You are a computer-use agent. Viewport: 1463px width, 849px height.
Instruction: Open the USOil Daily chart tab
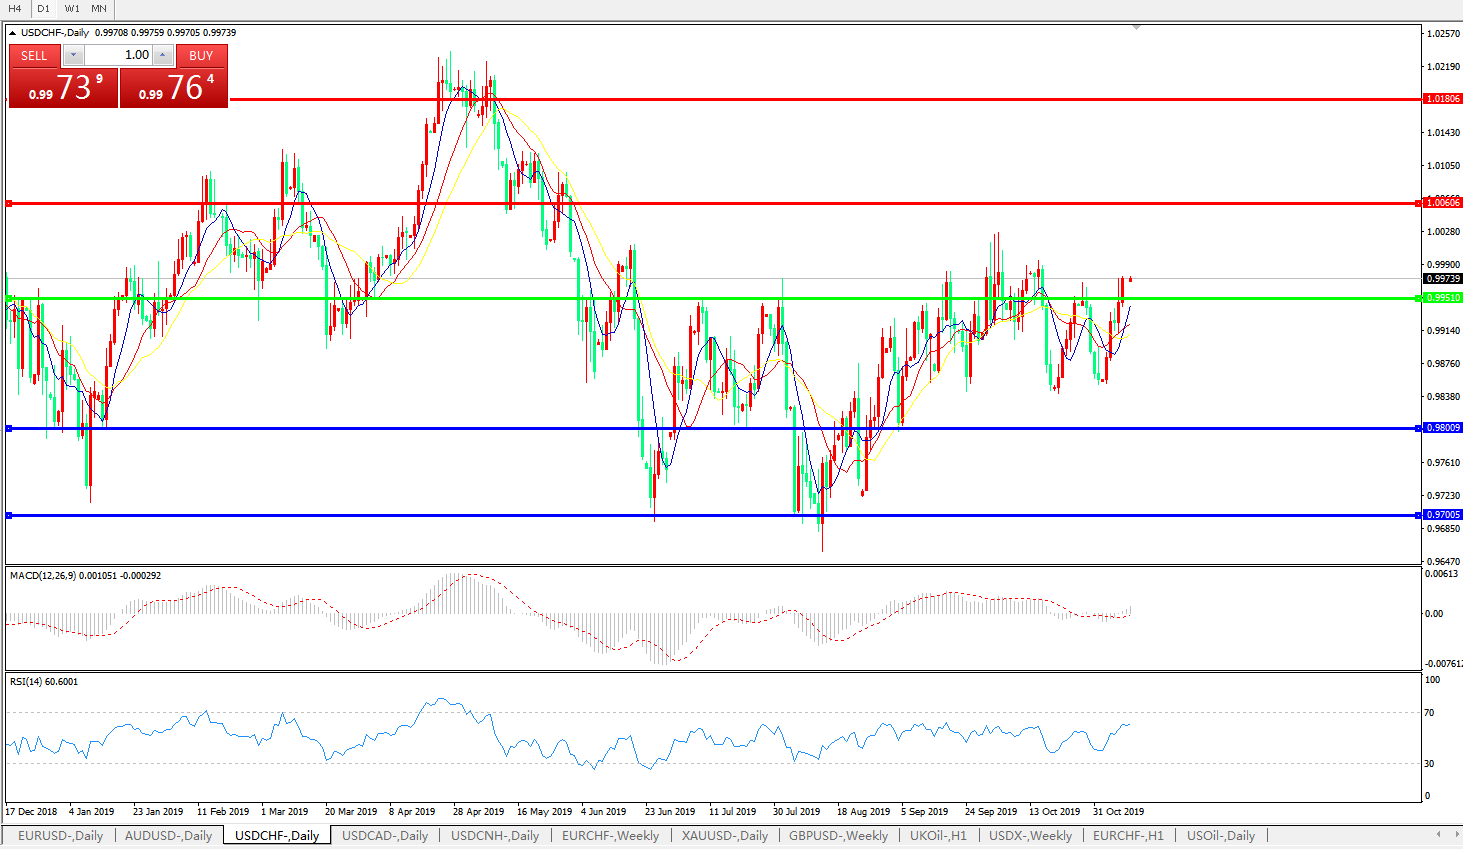(x=1220, y=836)
